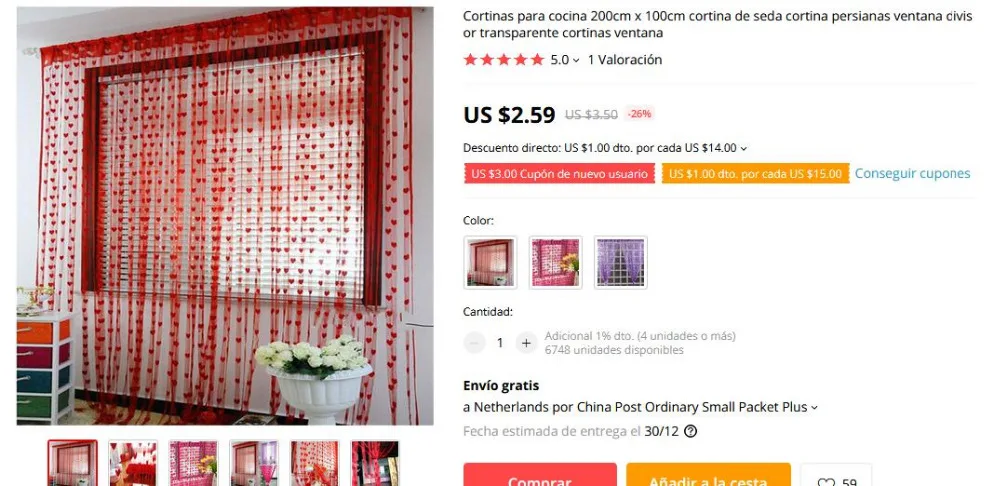1000x486 pixels.
Task: Click the main red curtain product image
Action: point(225,216)
